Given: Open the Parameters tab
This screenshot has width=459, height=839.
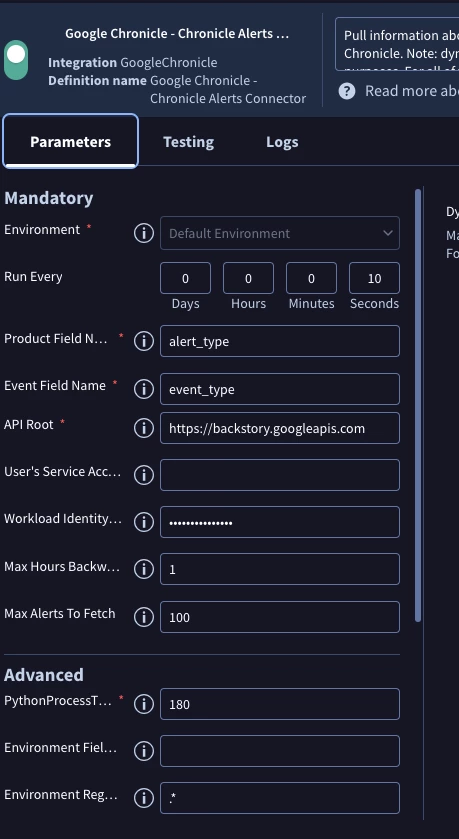Looking at the screenshot, I should [x=71, y=142].
